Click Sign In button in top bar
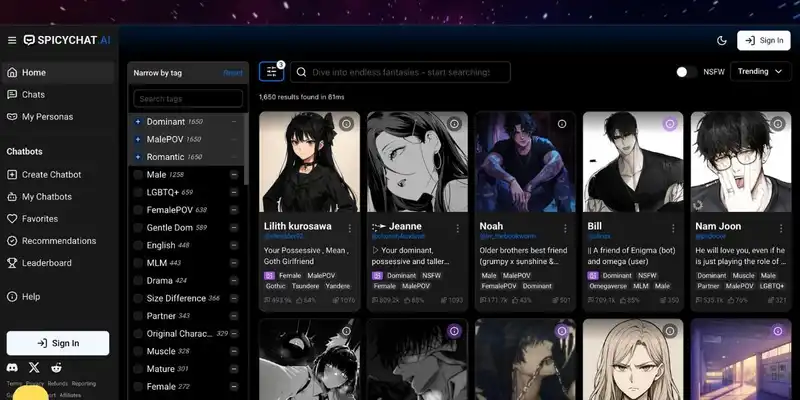 click(764, 40)
